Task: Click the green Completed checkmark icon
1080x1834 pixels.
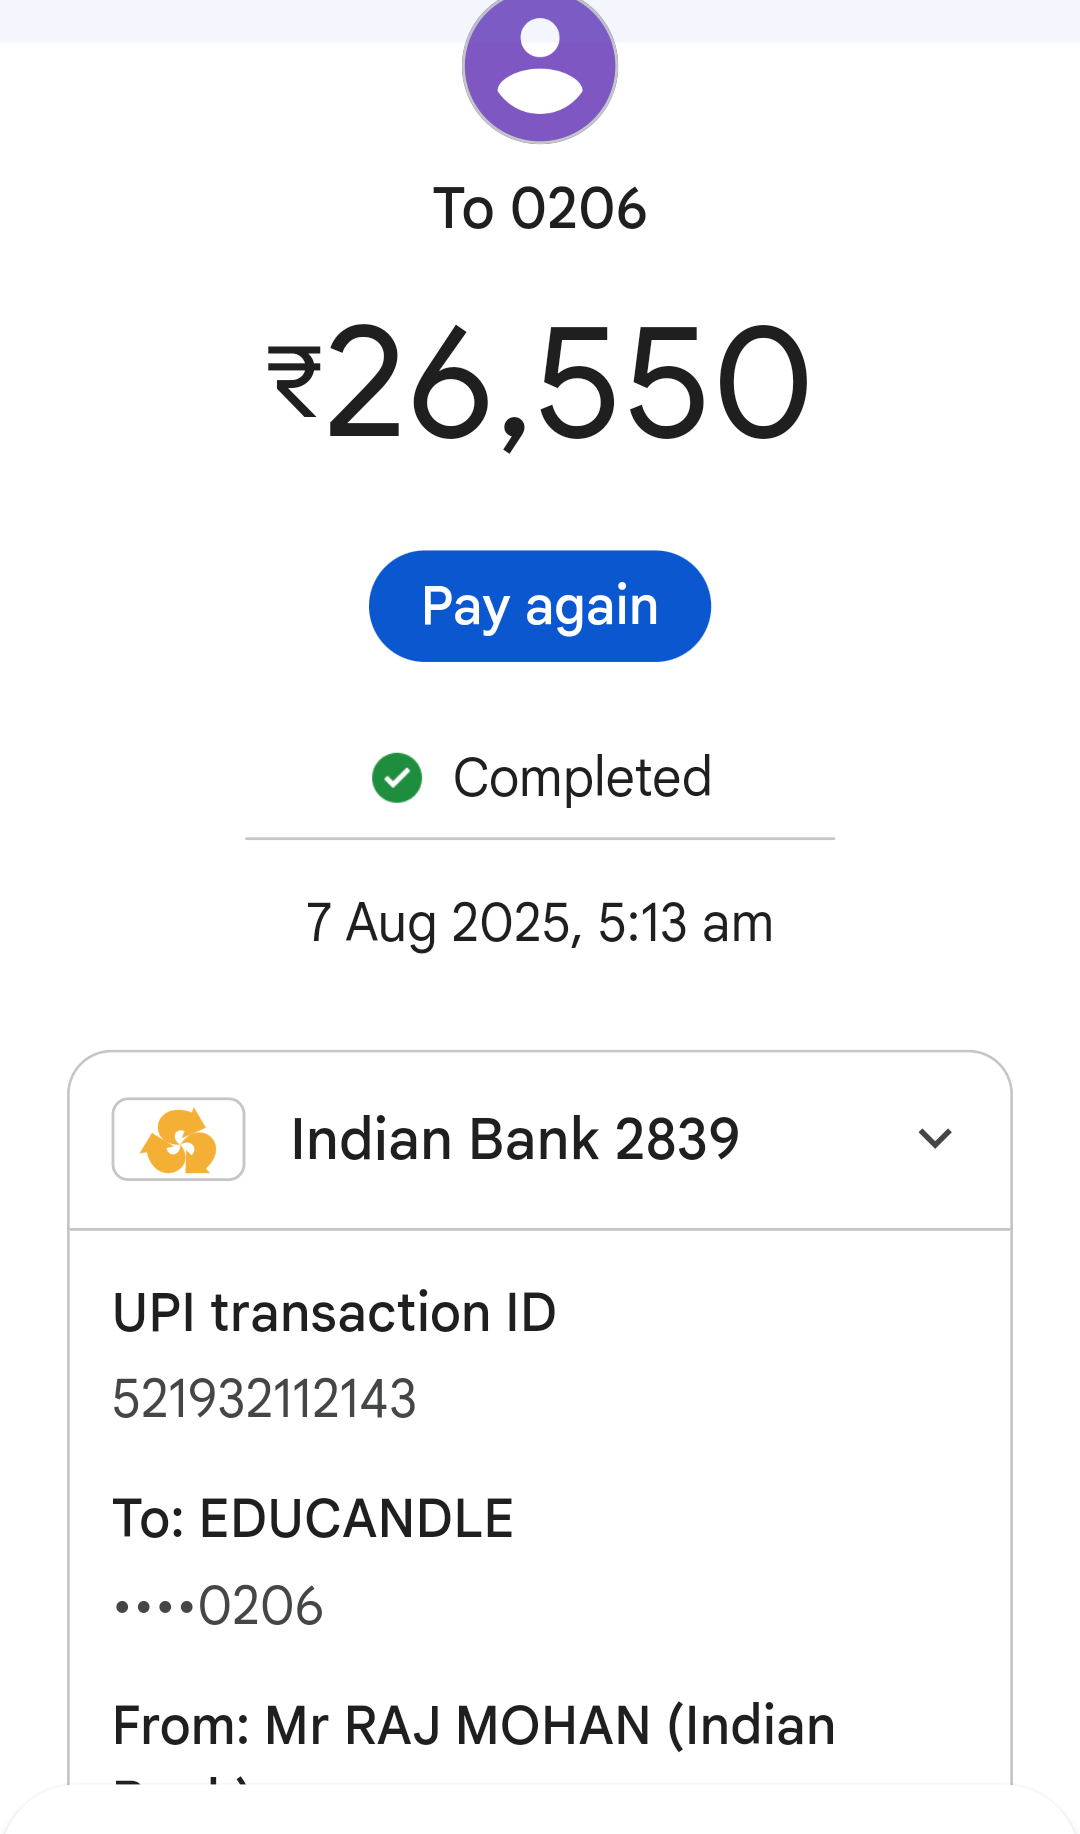Action: click(x=397, y=778)
